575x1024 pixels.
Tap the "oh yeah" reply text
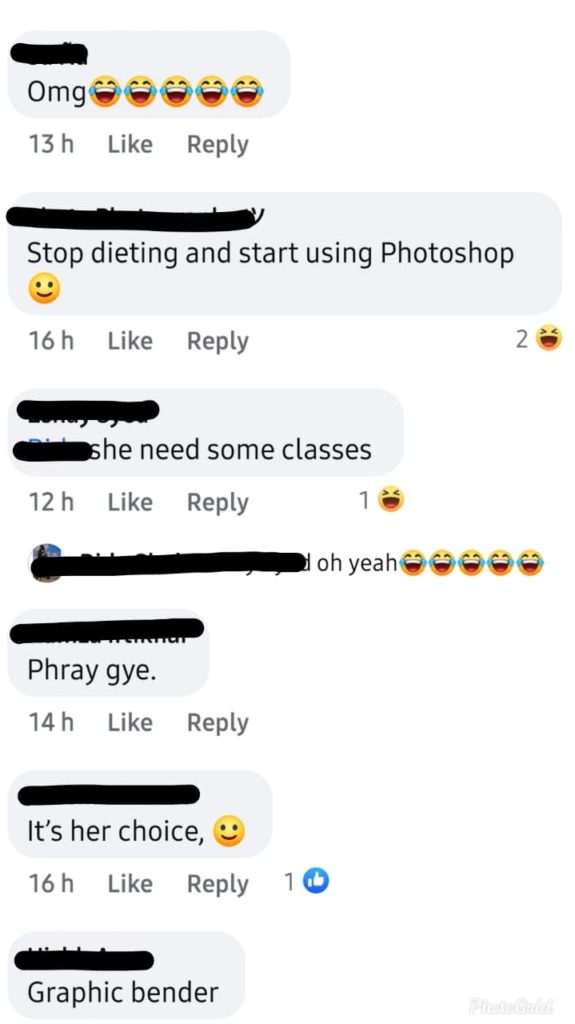pyautogui.click(x=357, y=562)
